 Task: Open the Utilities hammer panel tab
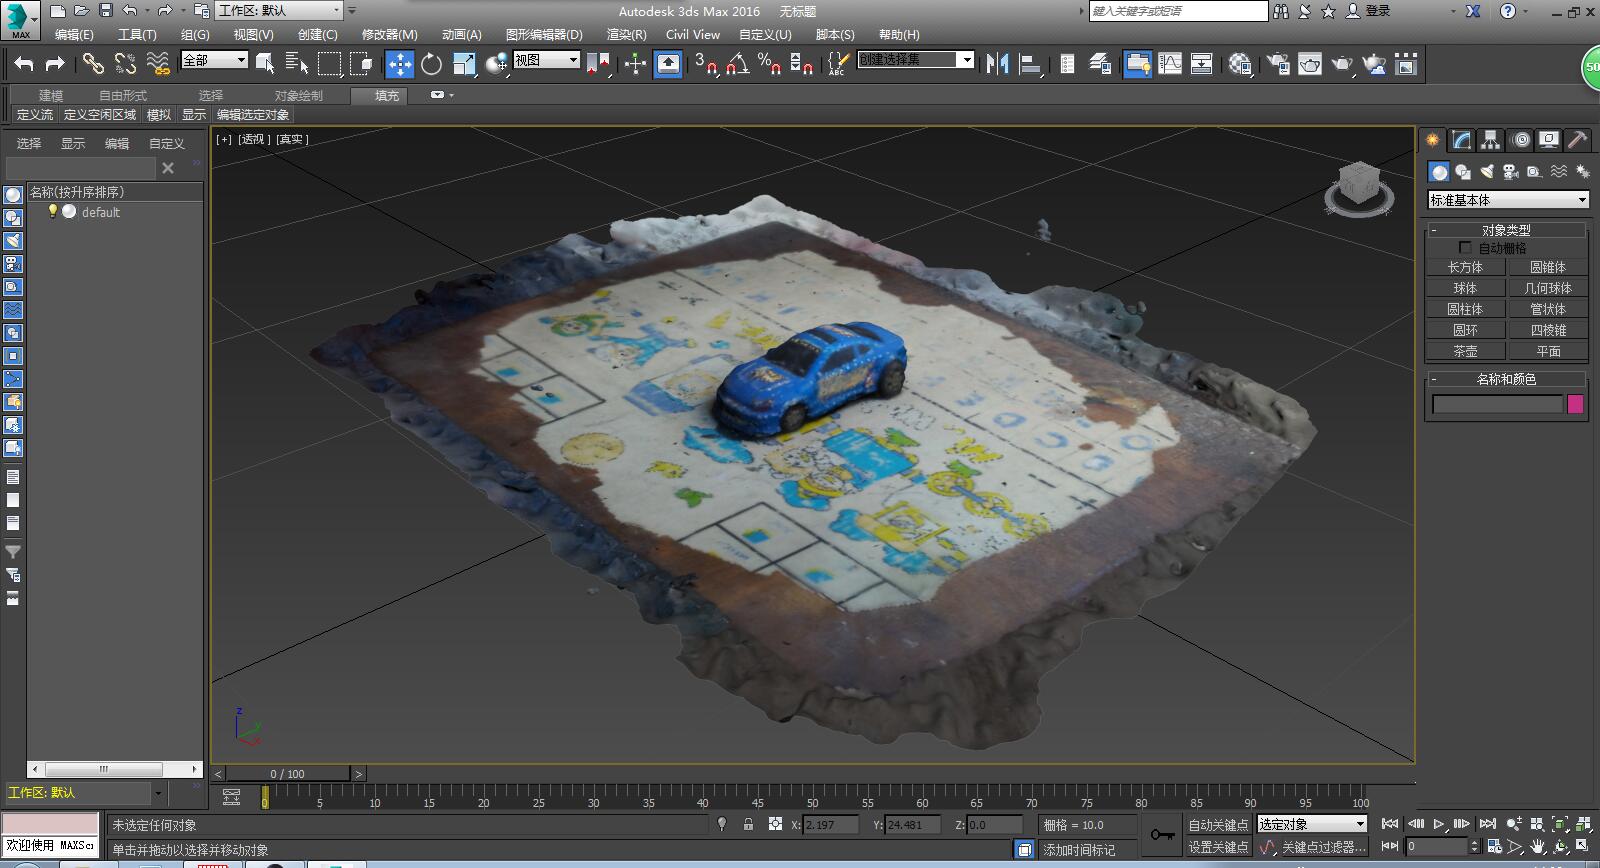pyautogui.click(x=1578, y=140)
